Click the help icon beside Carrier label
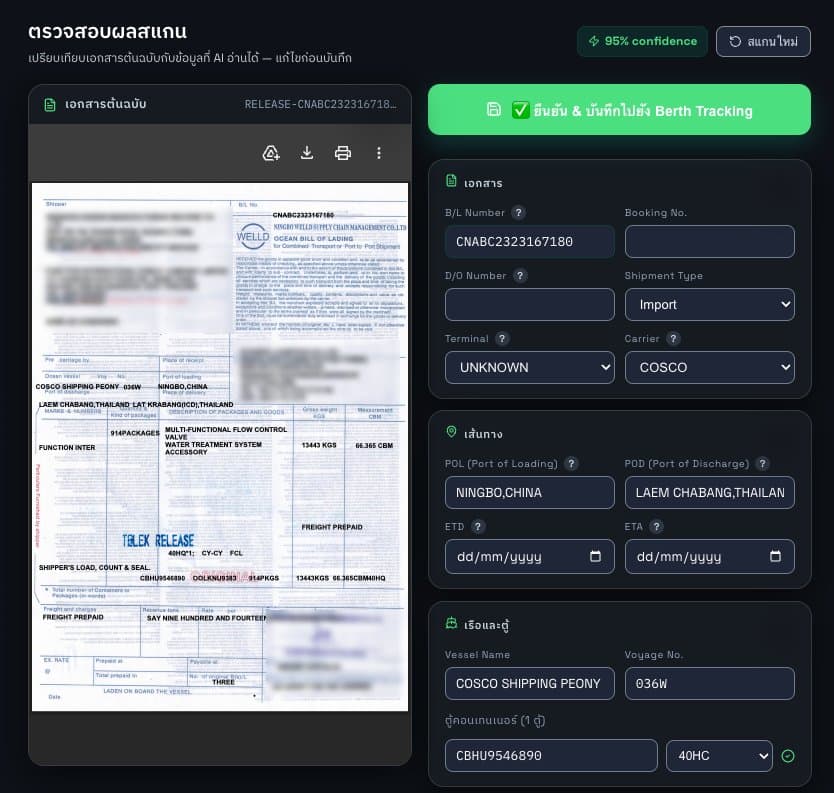 tap(673, 338)
